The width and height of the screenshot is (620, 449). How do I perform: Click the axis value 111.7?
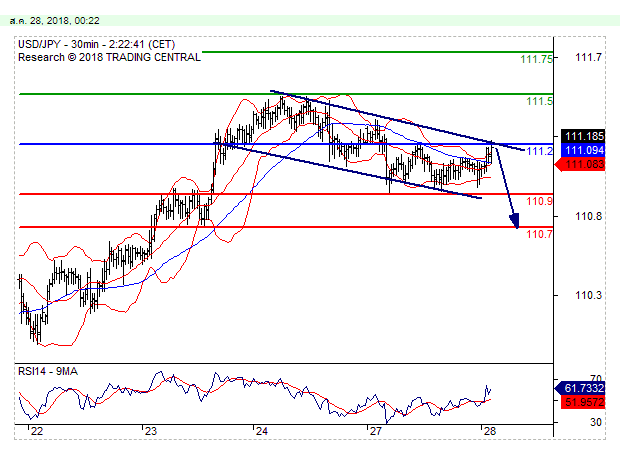coord(588,58)
